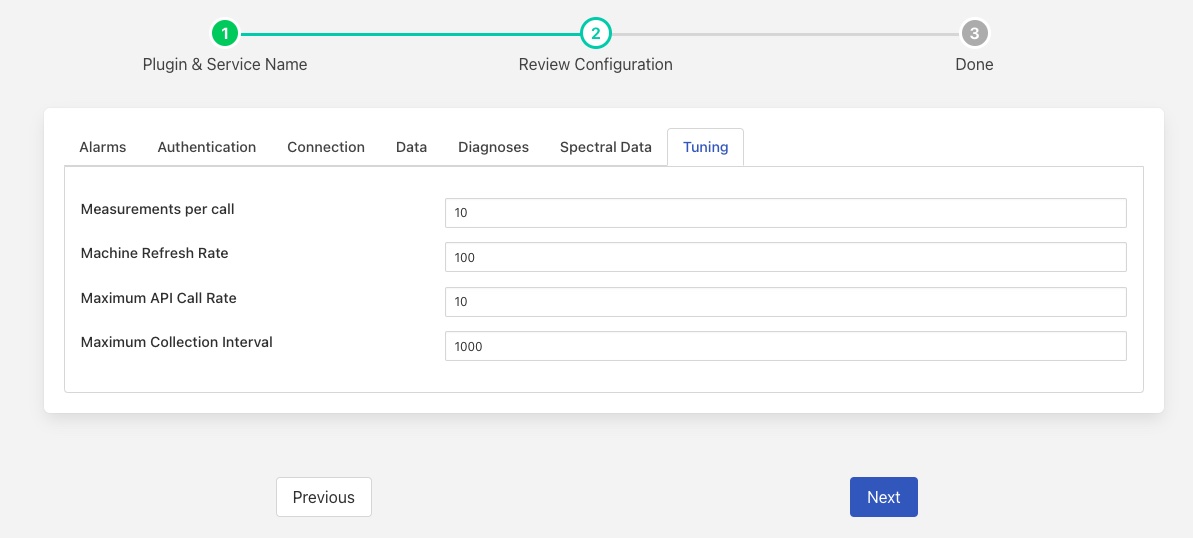
Task: Click the active Tuning tab
Action: coord(705,147)
